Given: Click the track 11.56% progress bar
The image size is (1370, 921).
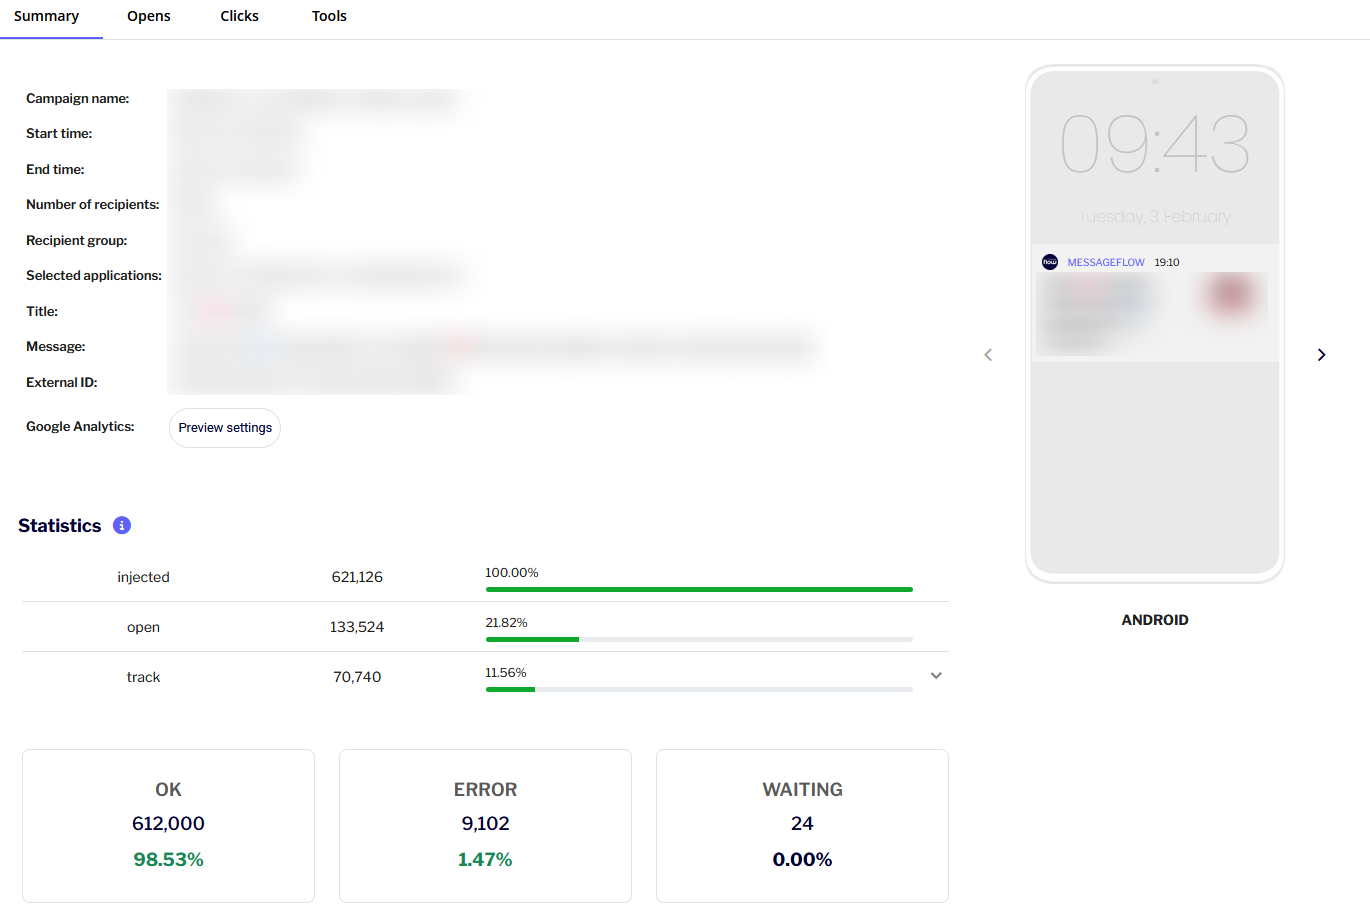Looking at the screenshot, I should pyautogui.click(x=698, y=689).
